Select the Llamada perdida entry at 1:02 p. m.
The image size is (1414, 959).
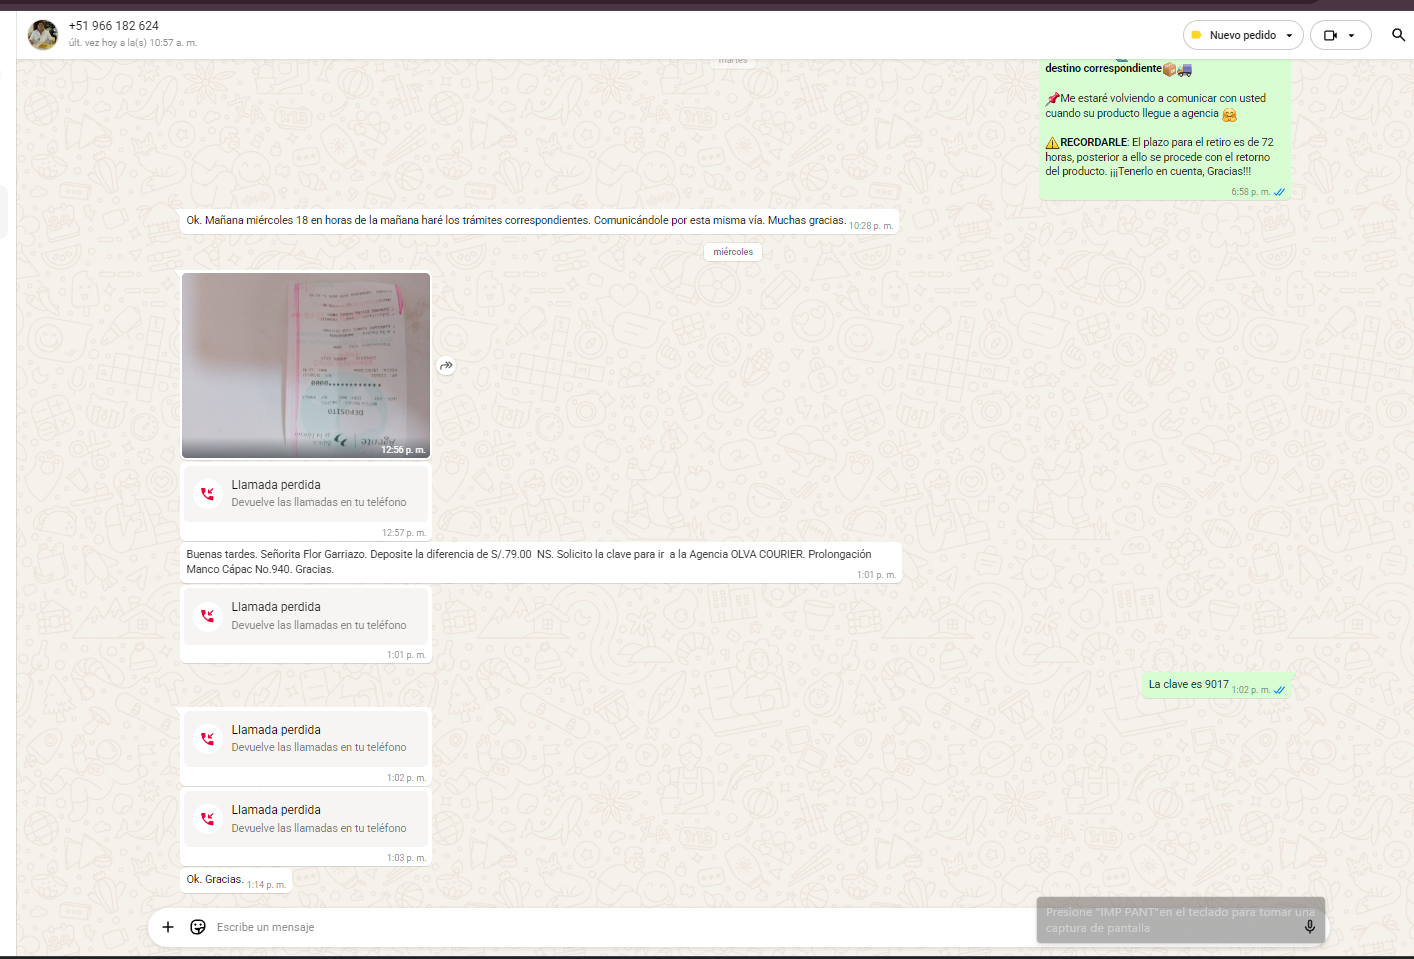(x=306, y=739)
